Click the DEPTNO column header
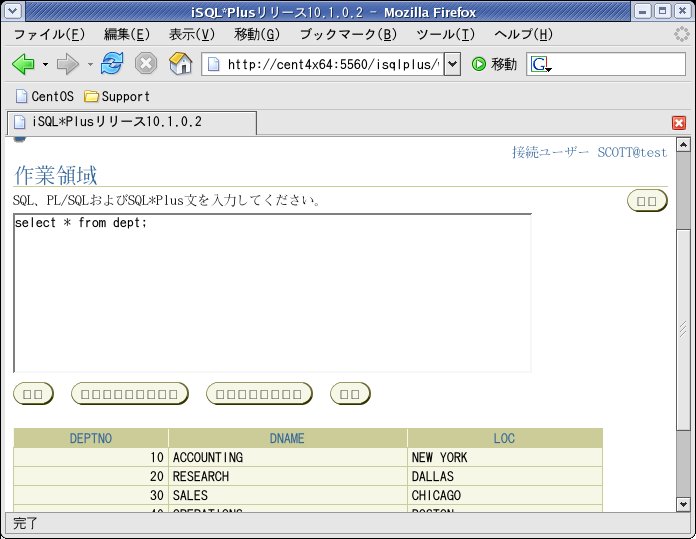Viewport: 696px width, 539px height. pyautogui.click(x=91, y=438)
